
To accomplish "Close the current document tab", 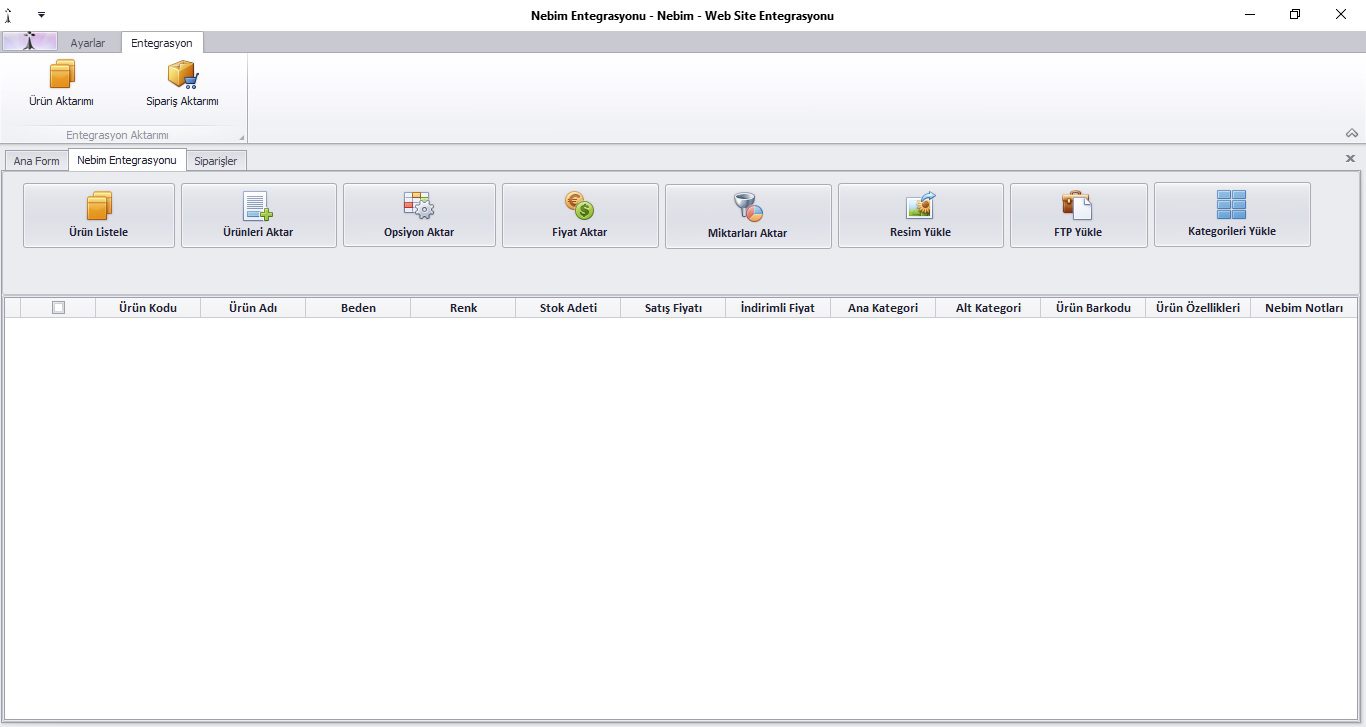I will coord(1350,159).
